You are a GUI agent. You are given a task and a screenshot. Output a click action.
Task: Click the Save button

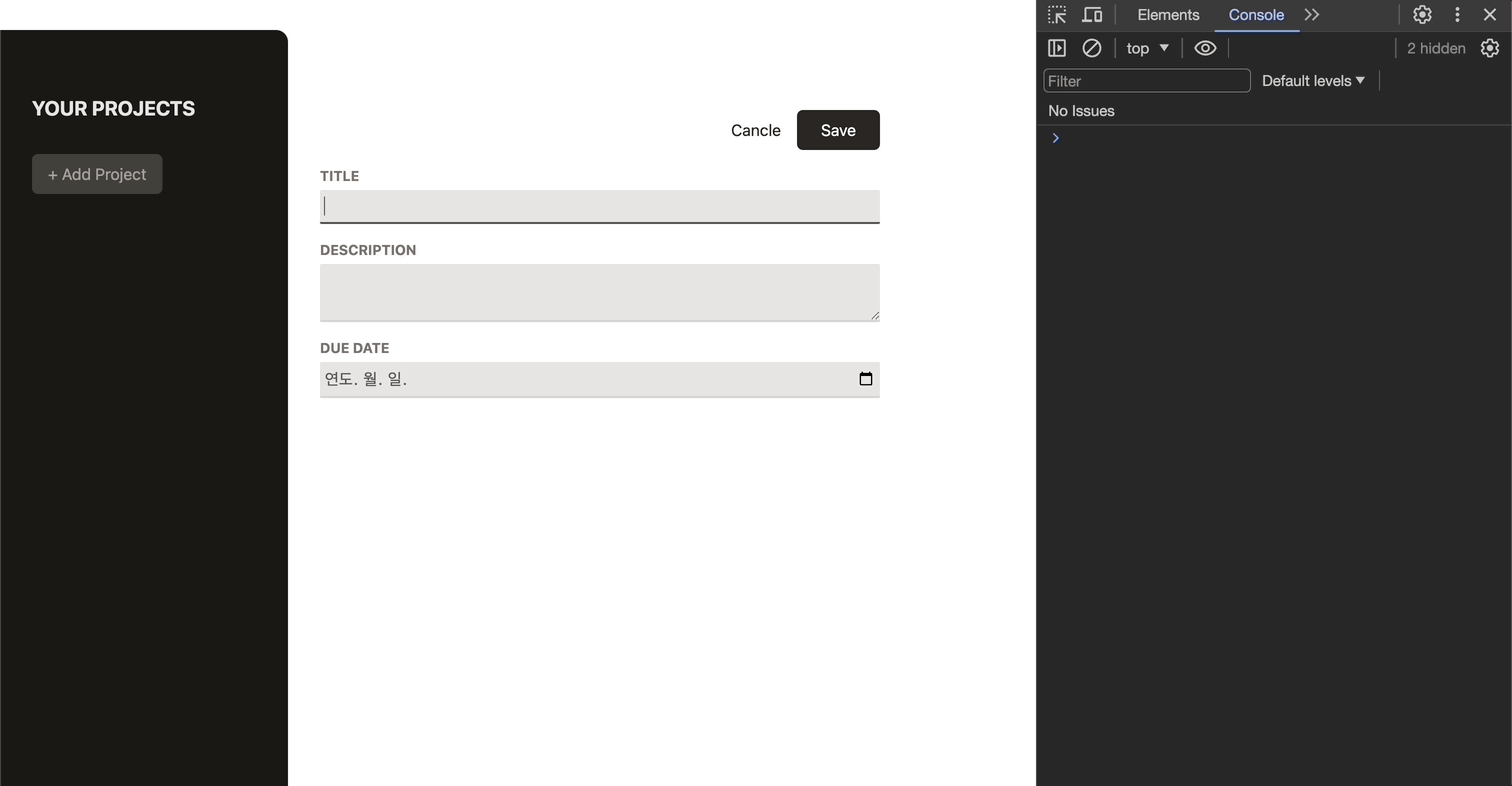click(x=838, y=130)
